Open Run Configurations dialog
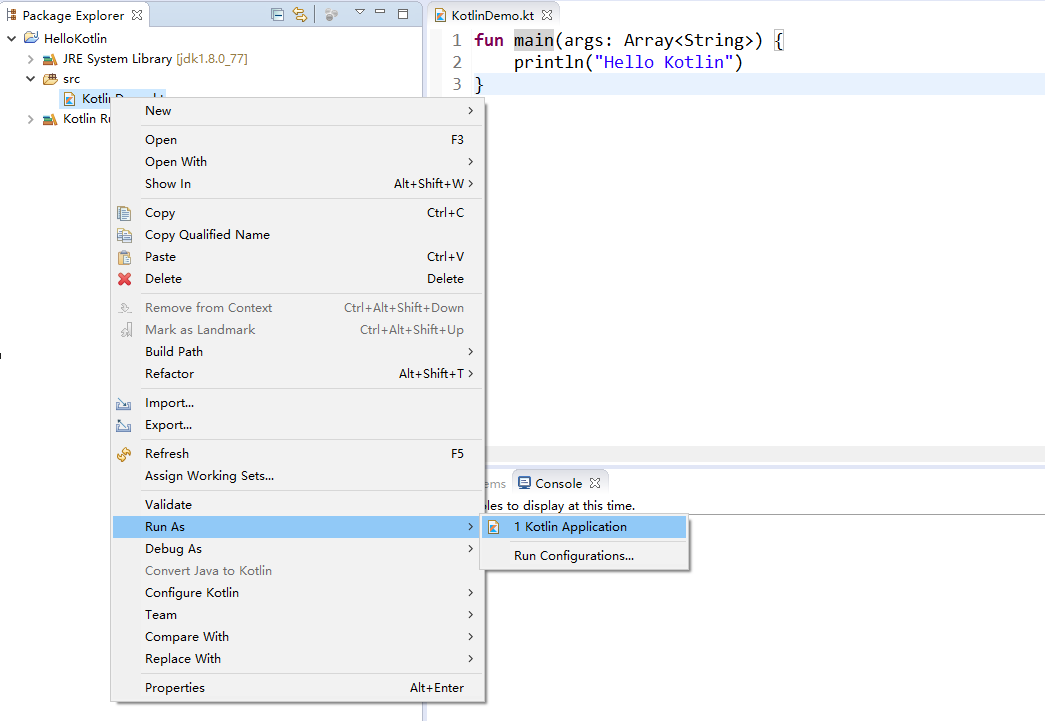Image resolution: width=1045 pixels, height=721 pixels. 584,556
